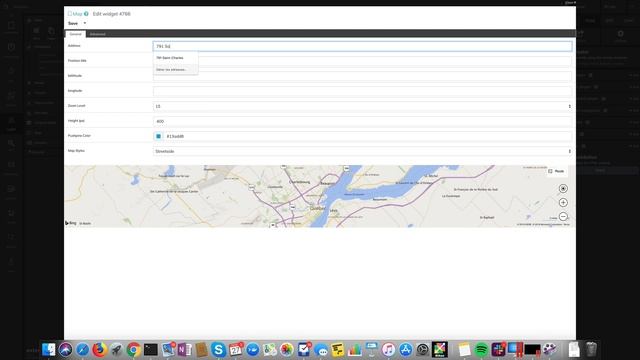Switch to the General tab
The width and height of the screenshot is (640, 360).
tap(76, 34)
